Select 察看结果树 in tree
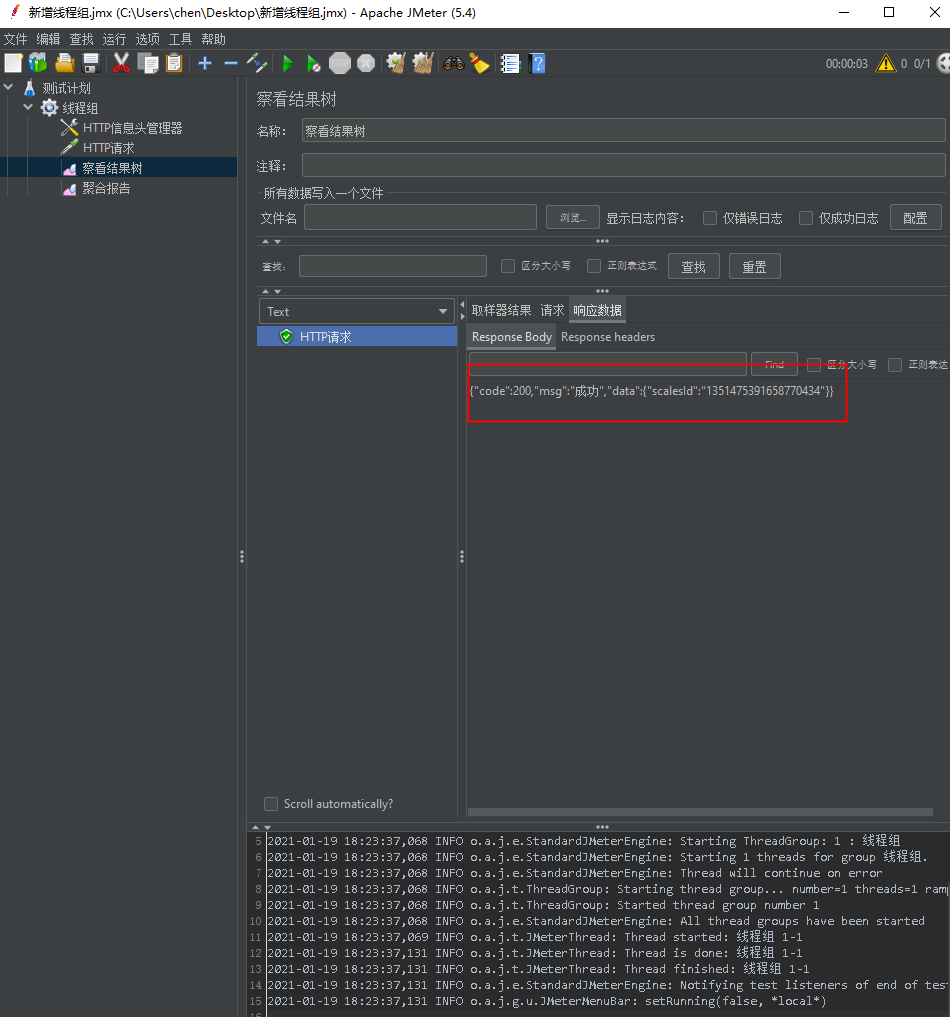Image resolution: width=950 pixels, height=1017 pixels. coord(112,168)
